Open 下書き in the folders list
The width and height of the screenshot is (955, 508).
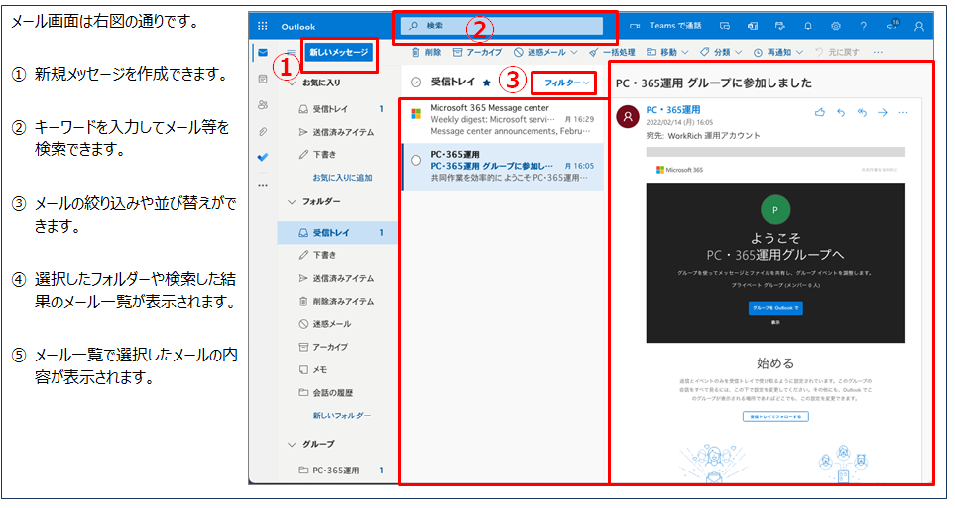tap(337, 255)
